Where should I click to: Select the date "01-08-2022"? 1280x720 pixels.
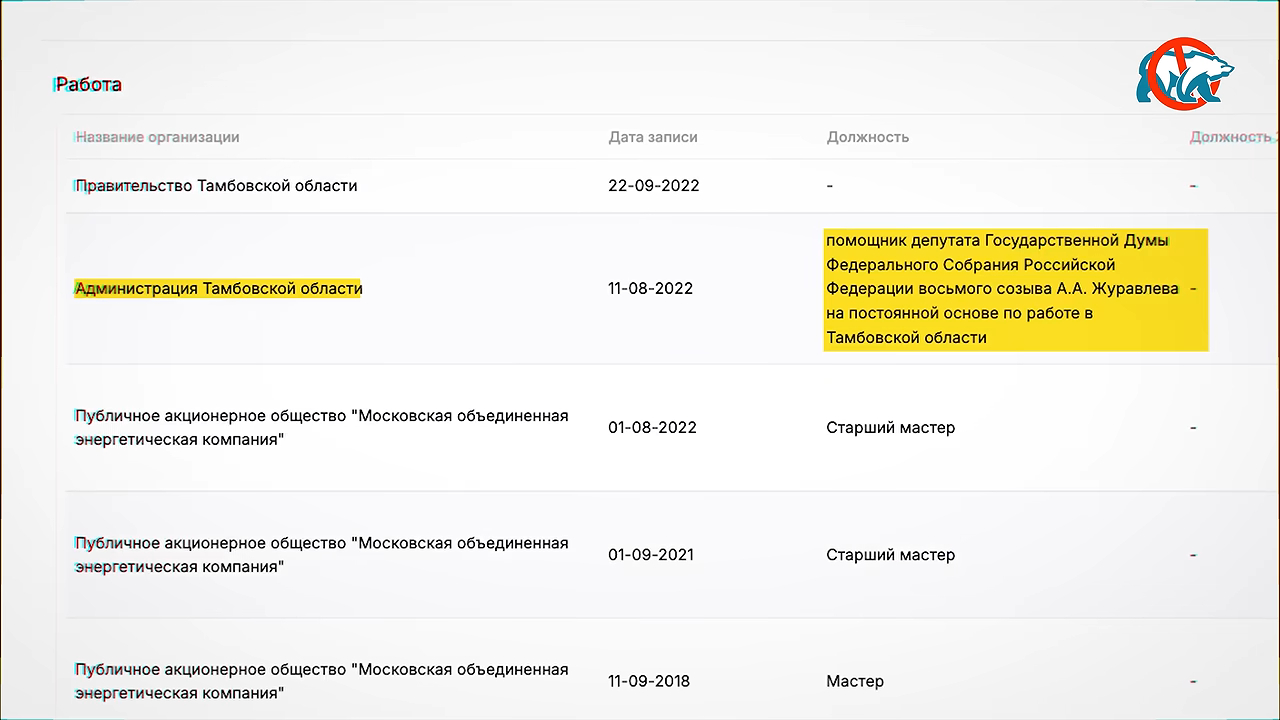(x=652, y=428)
